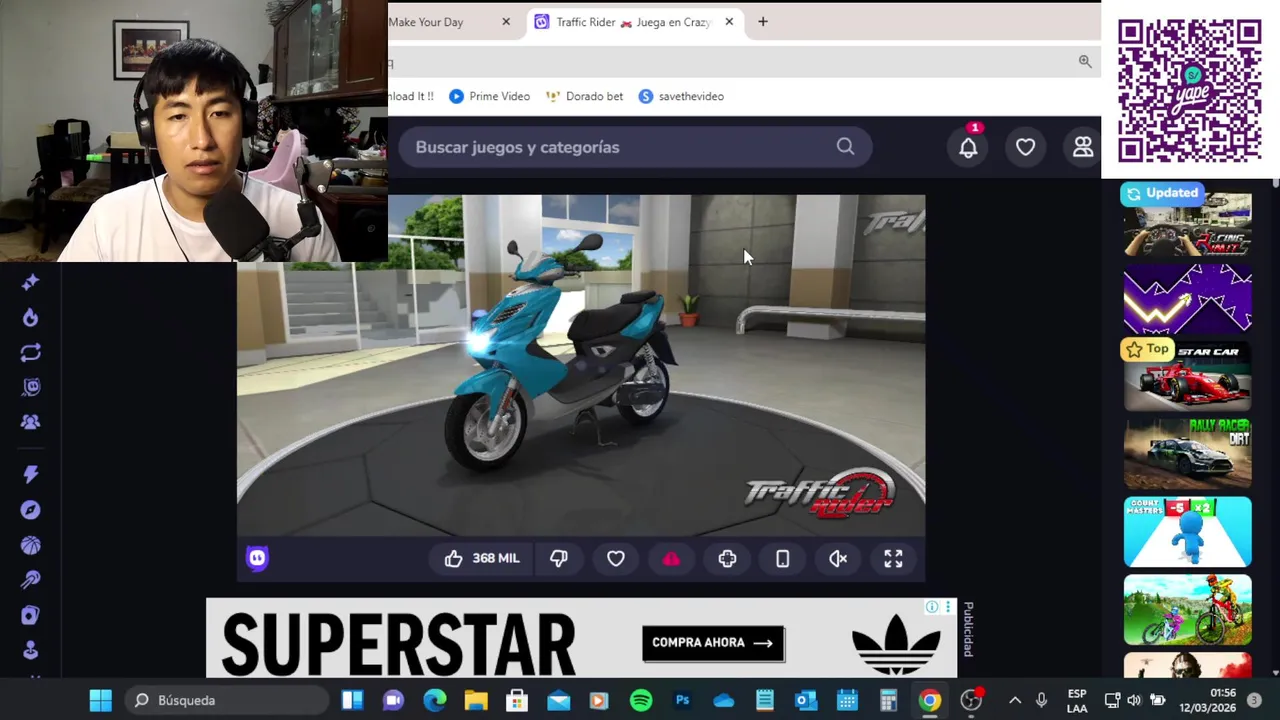Viewport: 1280px width, 720px height.
Task: Open the loop-arrows Updated sidebar icon
Action: tap(30, 352)
